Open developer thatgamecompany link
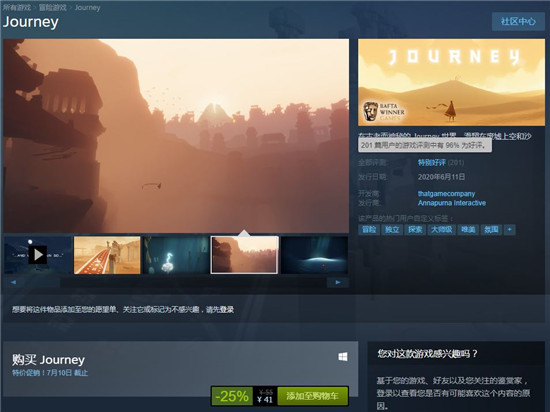 (446, 194)
